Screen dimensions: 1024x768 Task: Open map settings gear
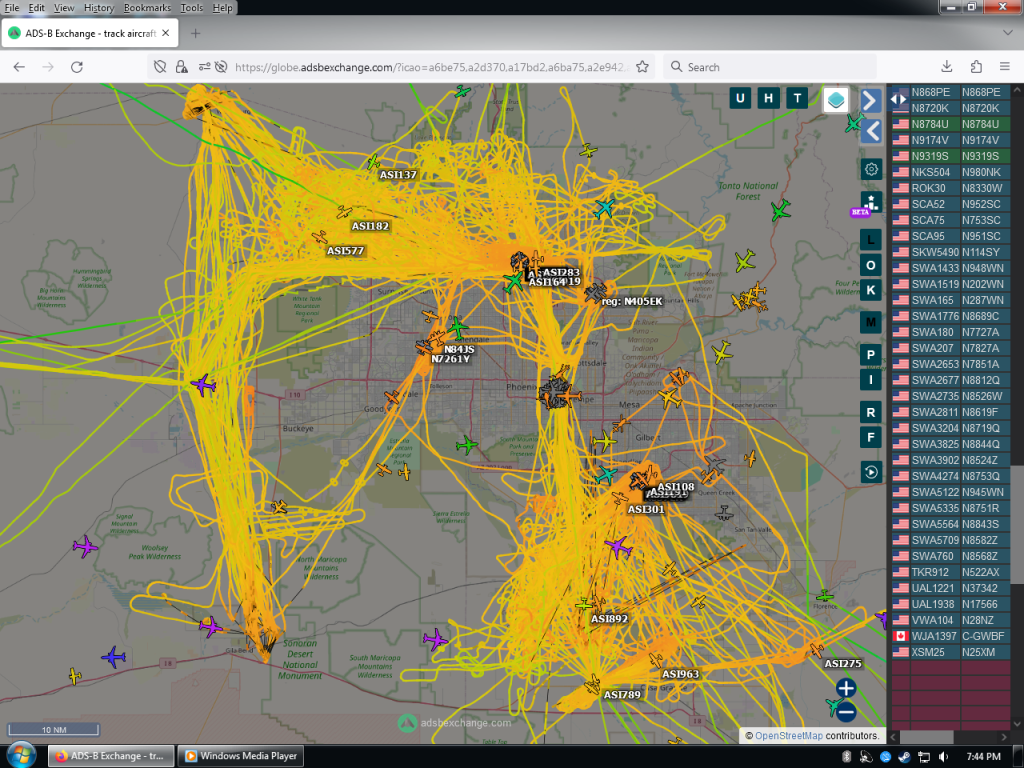coord(871,170)
